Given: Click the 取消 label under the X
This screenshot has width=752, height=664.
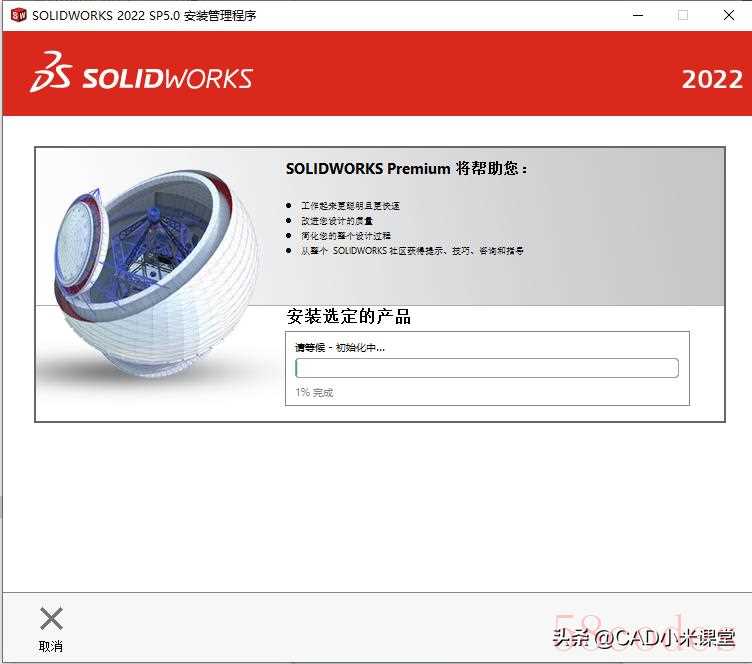Looking at the screenshot, I should (51, 646).
